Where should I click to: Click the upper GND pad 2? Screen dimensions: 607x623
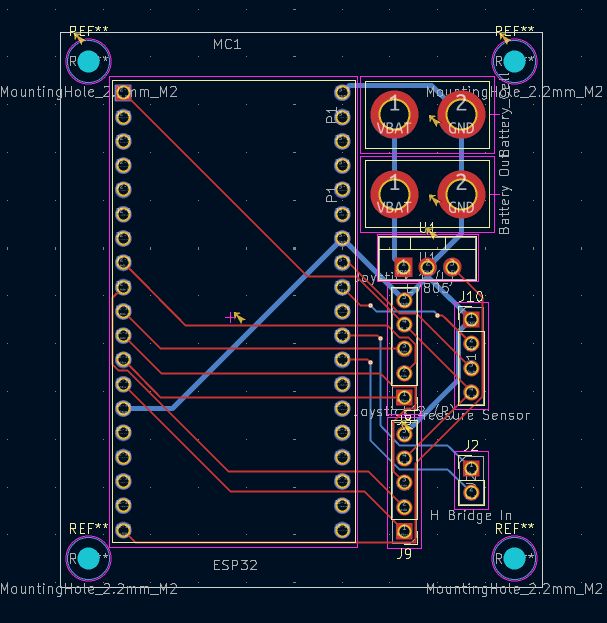461,113
